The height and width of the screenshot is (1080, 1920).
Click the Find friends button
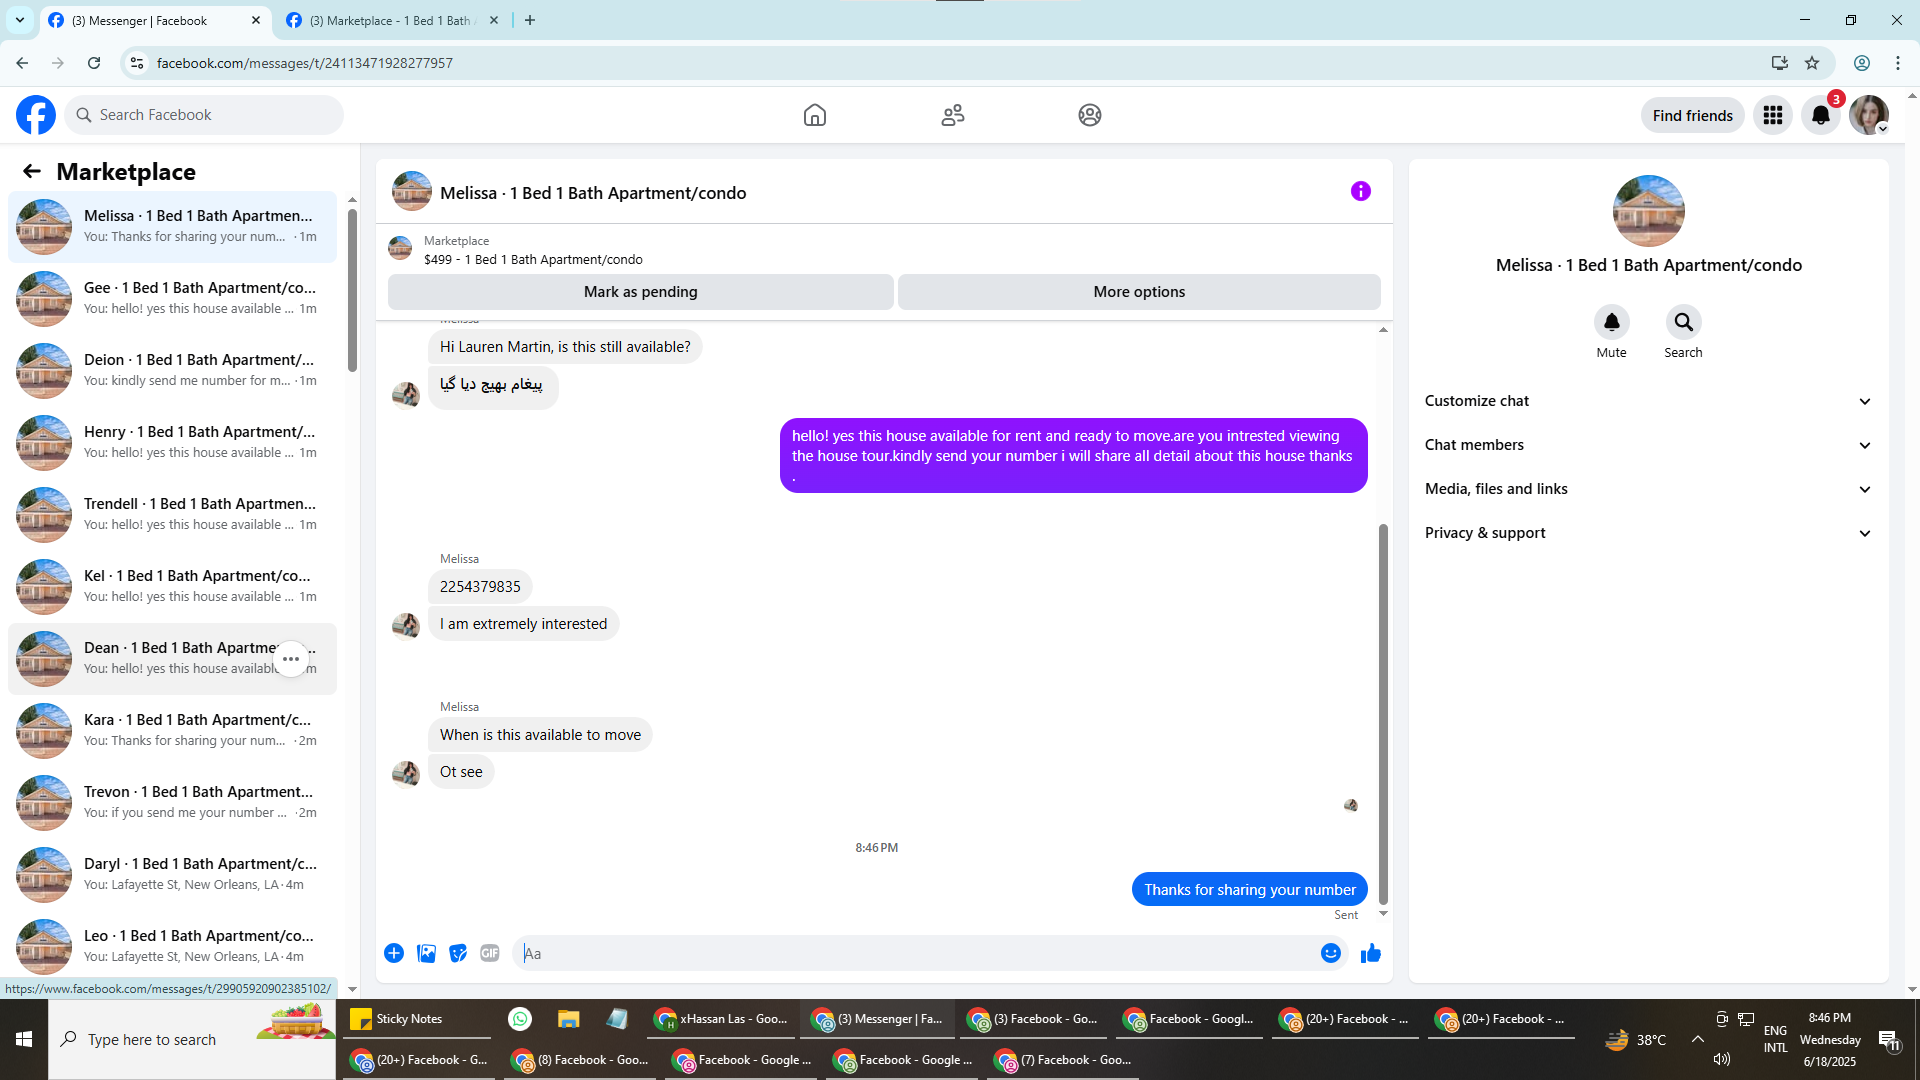1693,115
